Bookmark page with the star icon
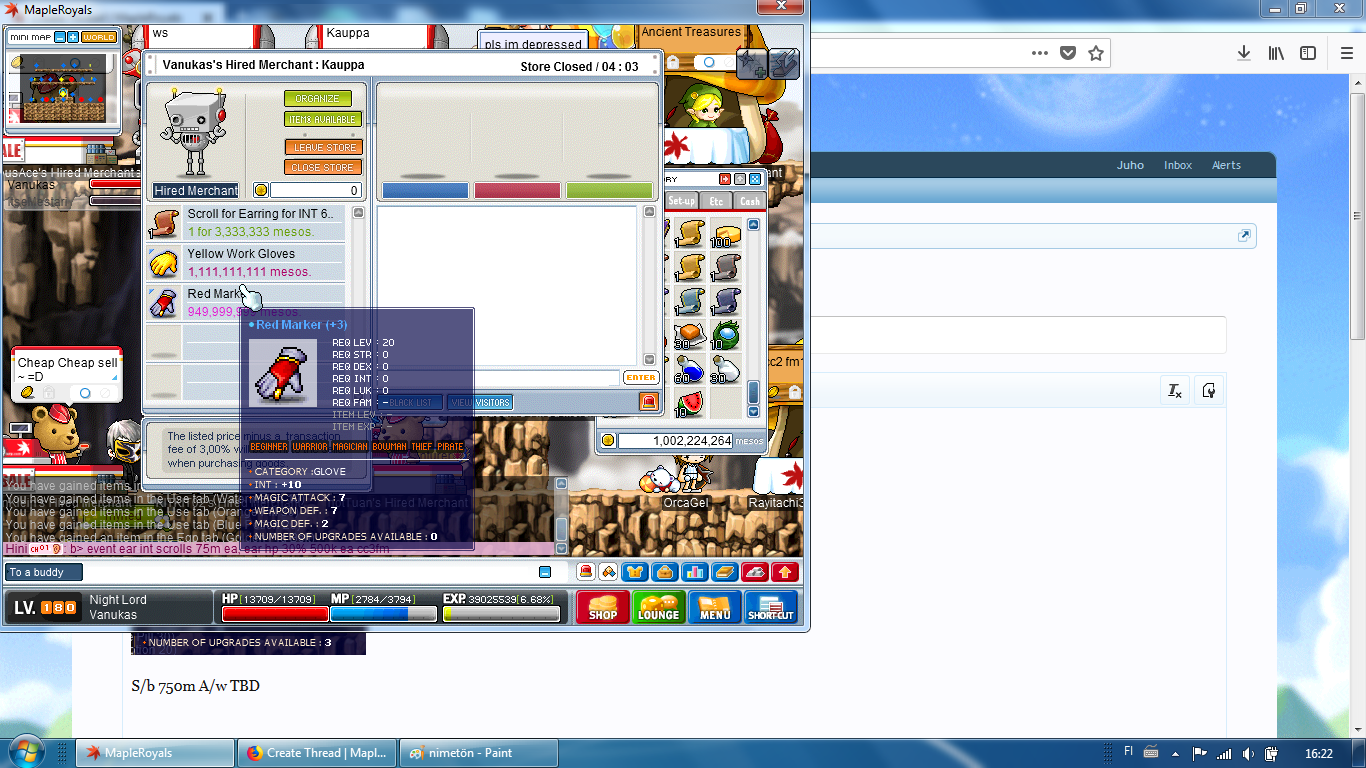The width and height of the screenshot is (1366, 768). pyautogui.click(x=1096, y=53)
